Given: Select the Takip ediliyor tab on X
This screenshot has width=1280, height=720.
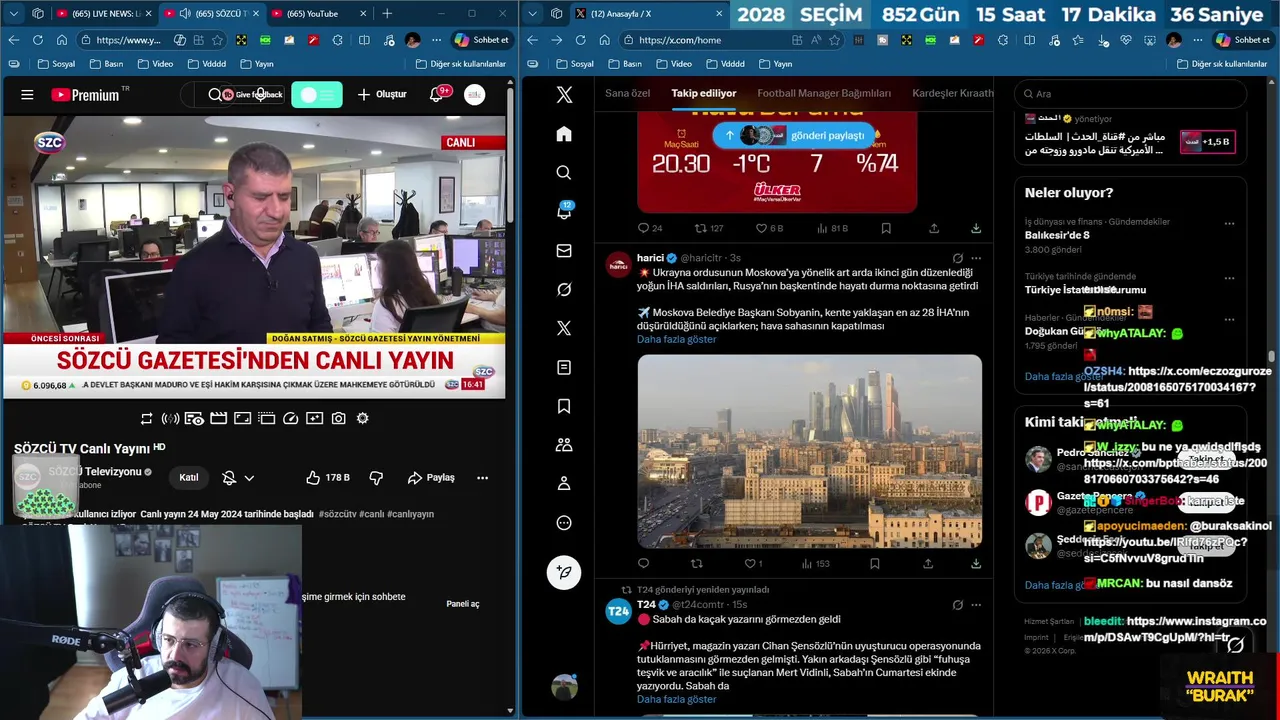Looking at the screenshot, I should click(704, 93).
